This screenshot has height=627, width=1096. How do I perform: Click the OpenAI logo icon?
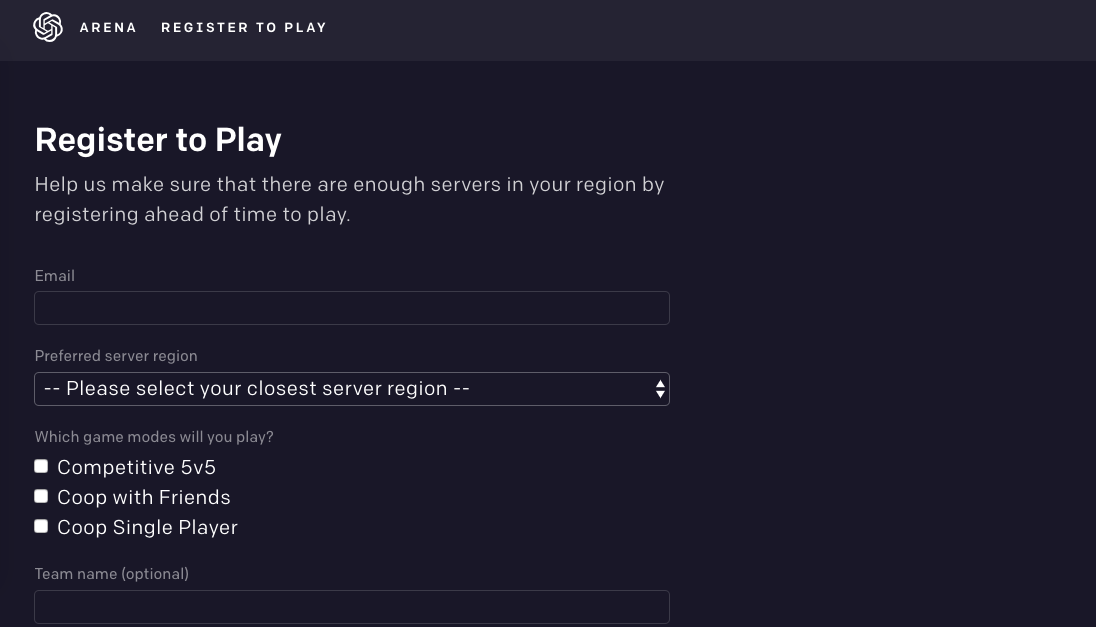48,27
